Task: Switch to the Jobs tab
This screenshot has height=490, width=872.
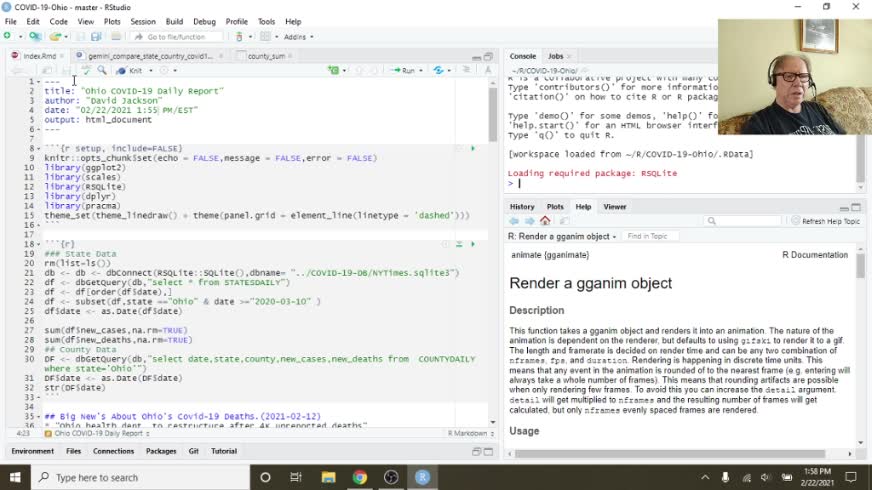Action: [x=556, y=56]
